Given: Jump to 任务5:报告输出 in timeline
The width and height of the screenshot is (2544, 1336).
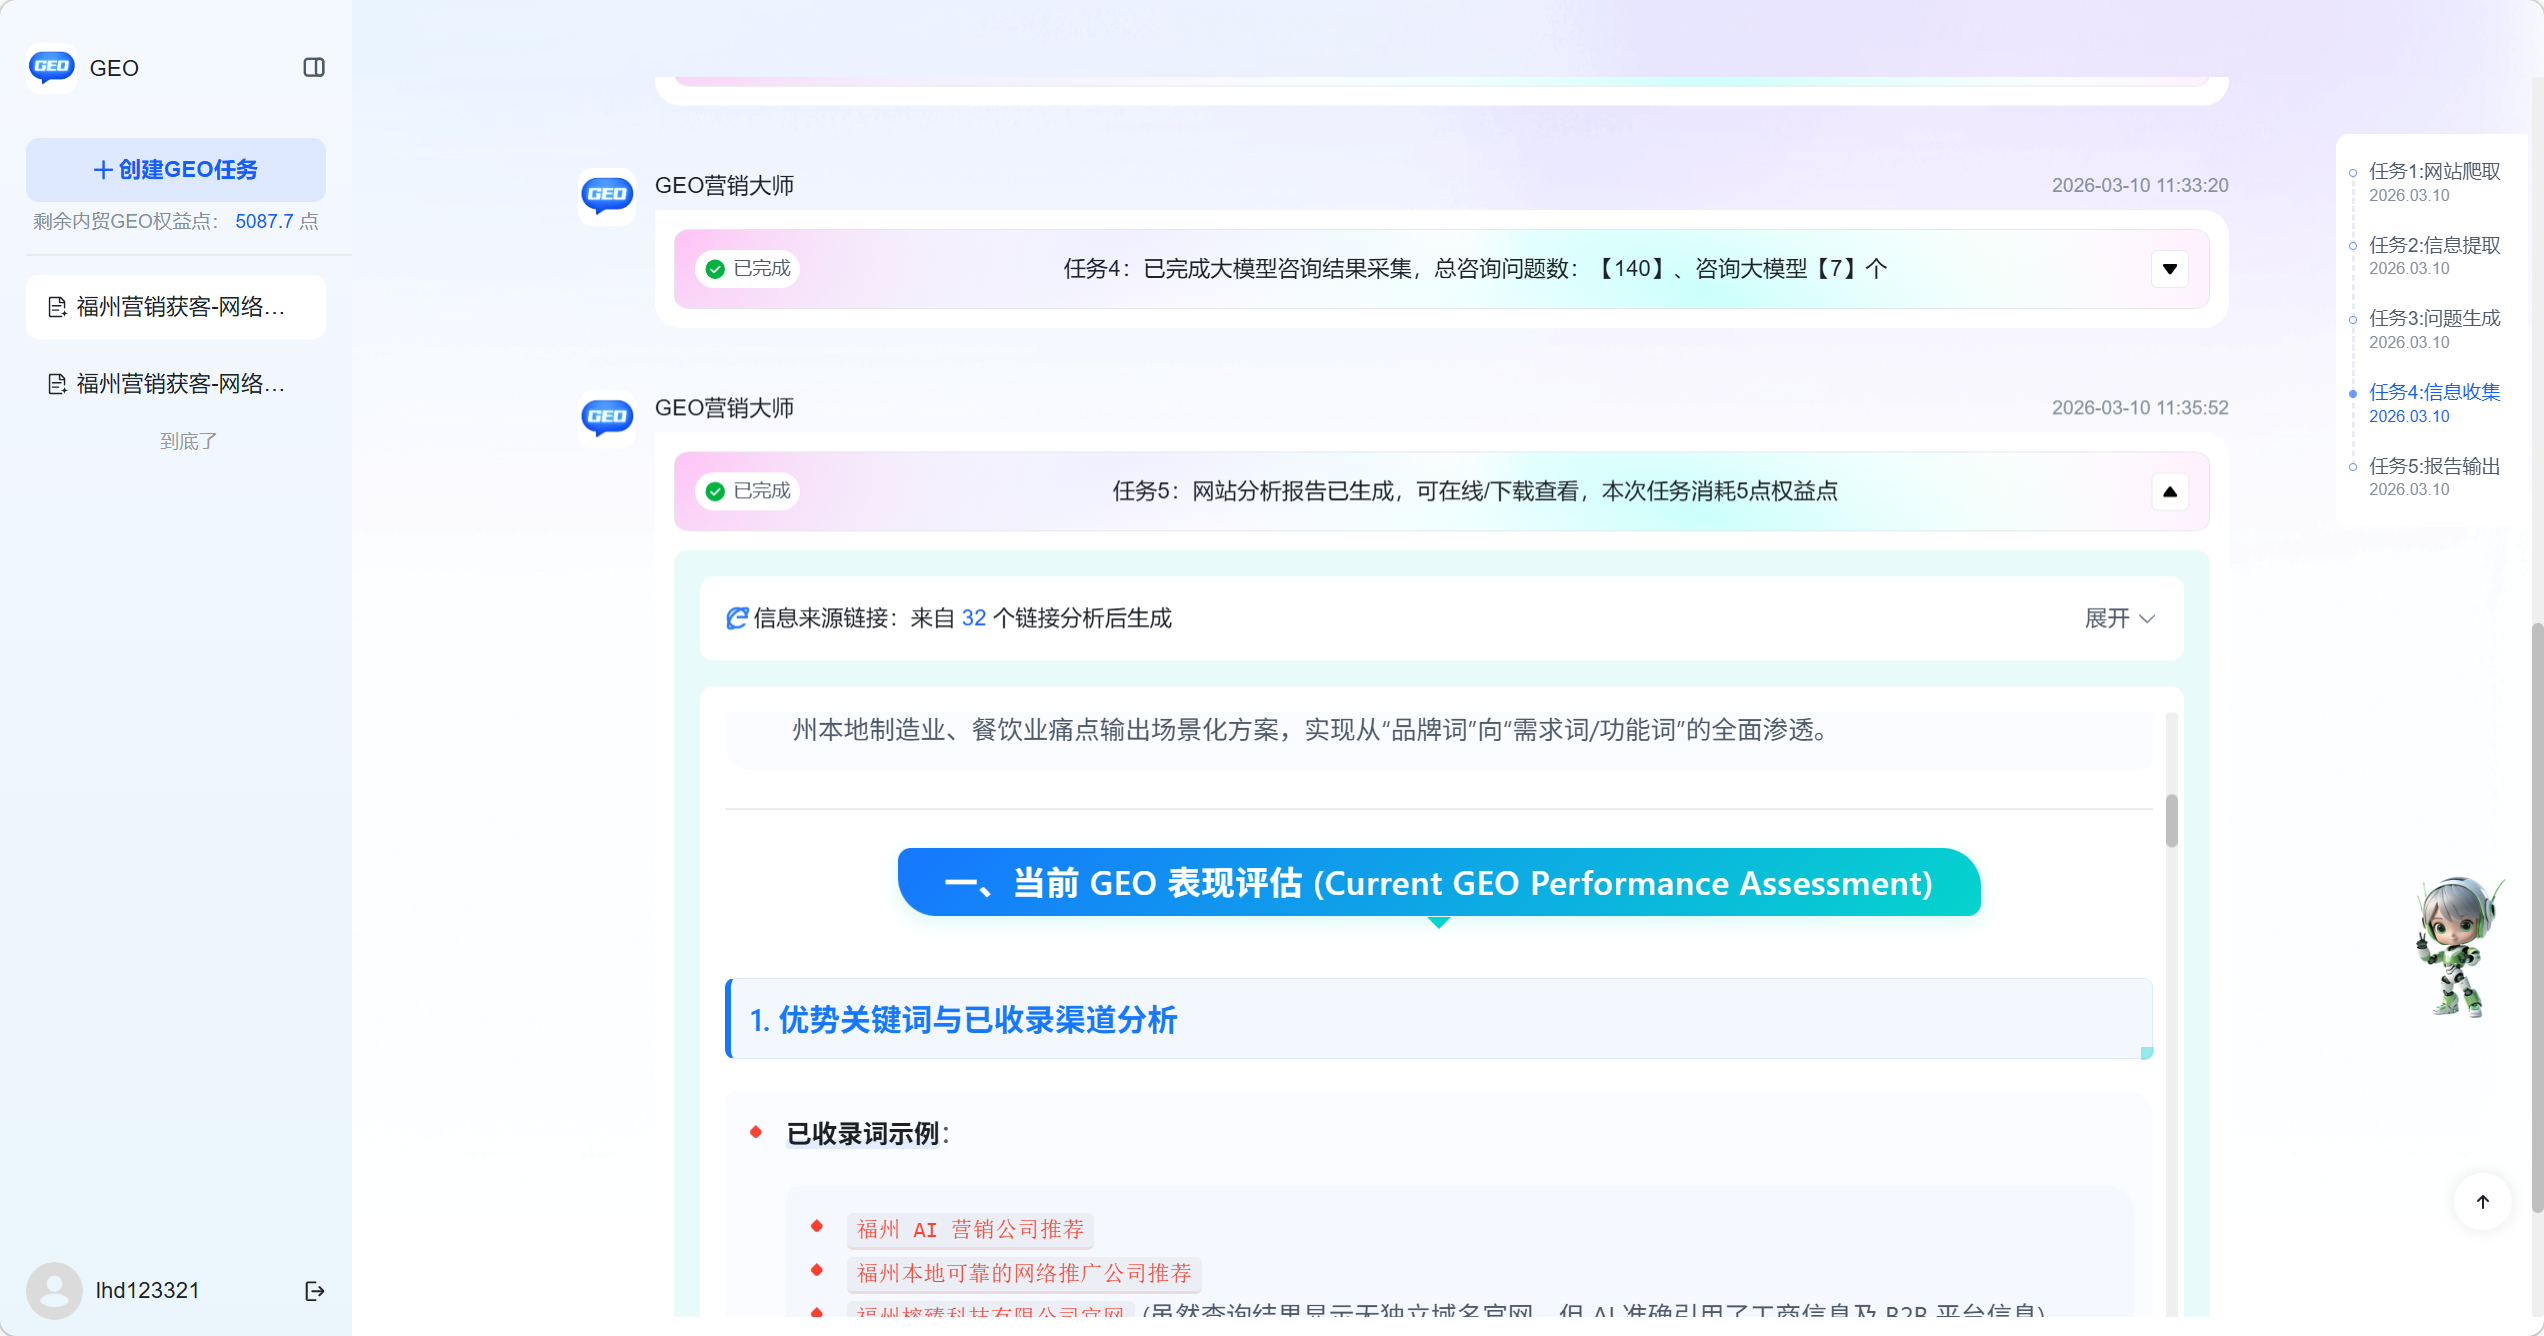Looking at the screenshot, I should click(x=2433, y=466).
